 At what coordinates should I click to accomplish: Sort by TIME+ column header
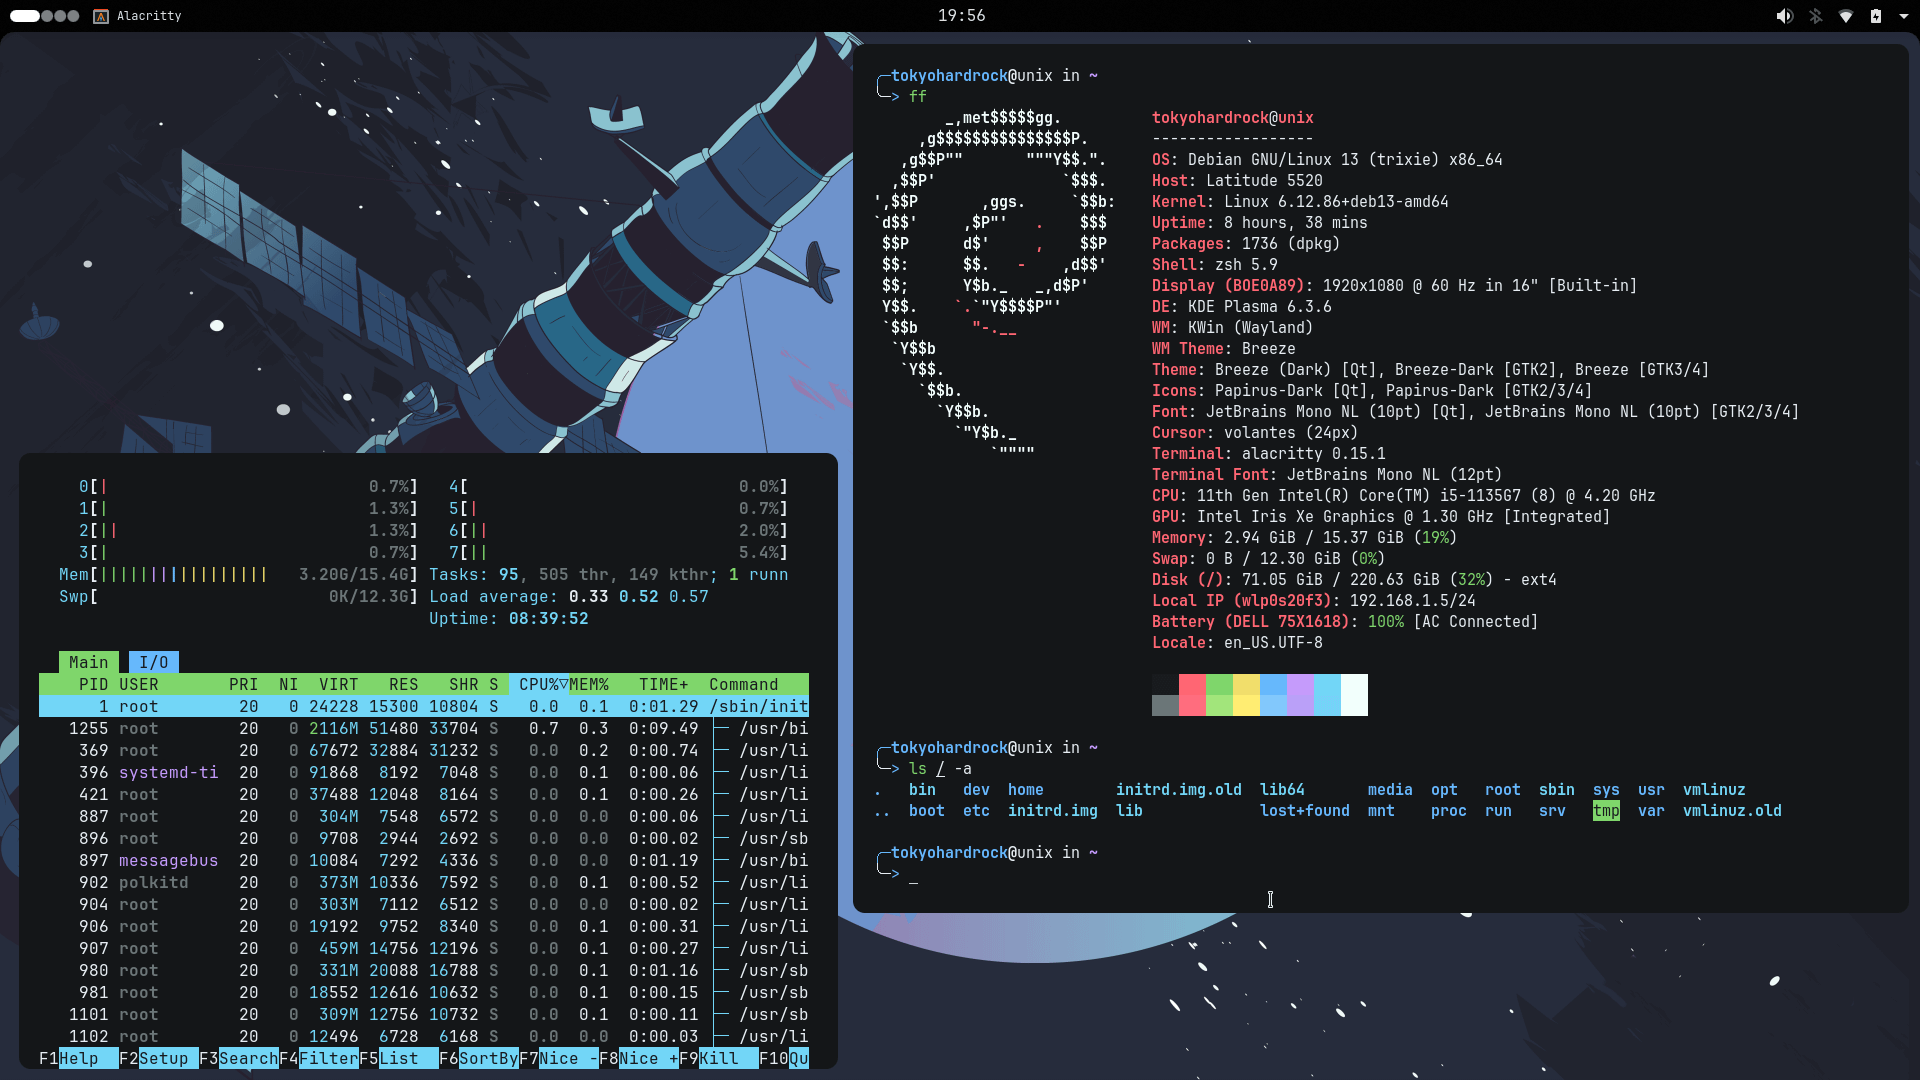(664, 684)
